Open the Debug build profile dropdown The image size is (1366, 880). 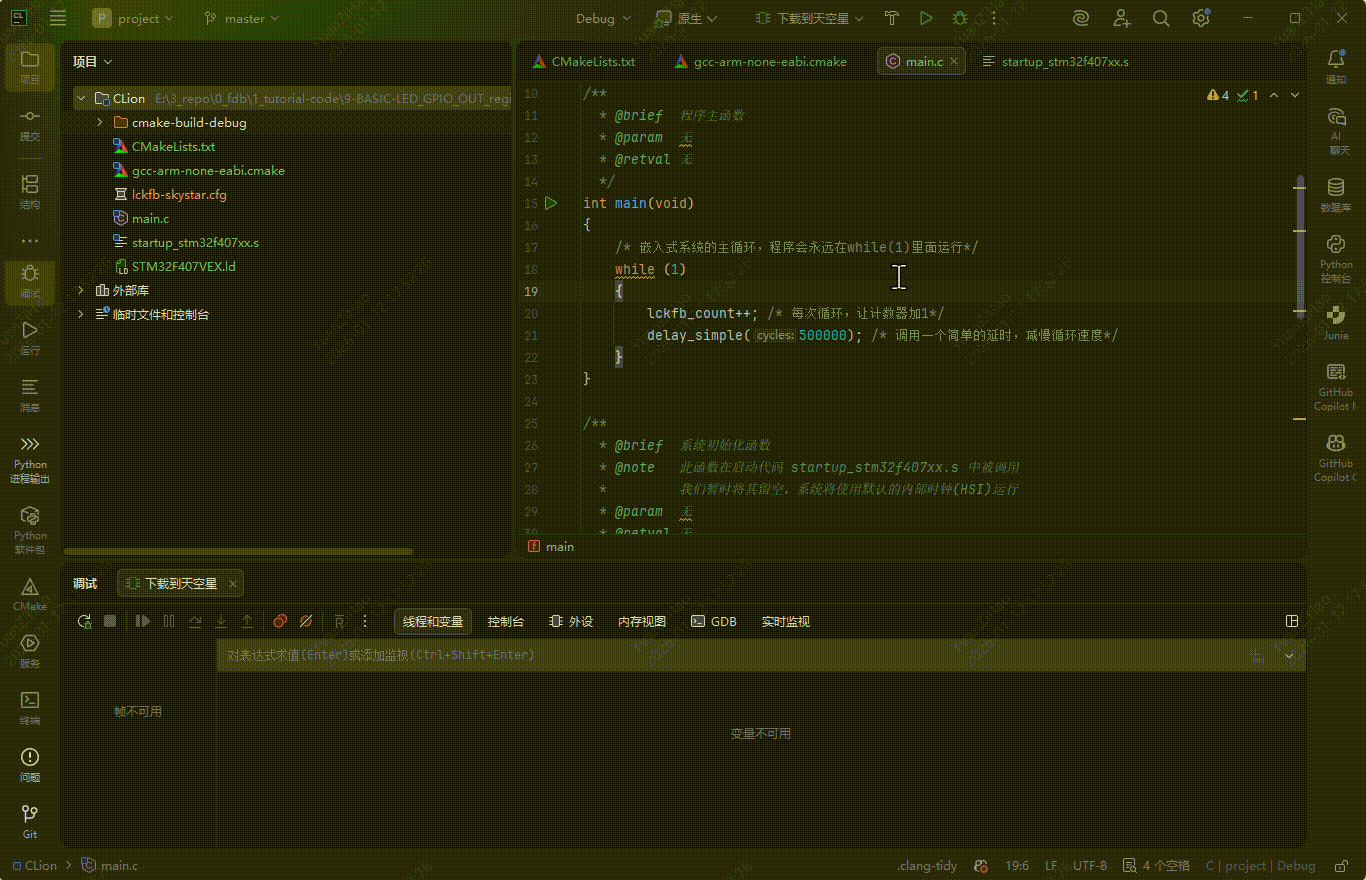click(602, 18)
